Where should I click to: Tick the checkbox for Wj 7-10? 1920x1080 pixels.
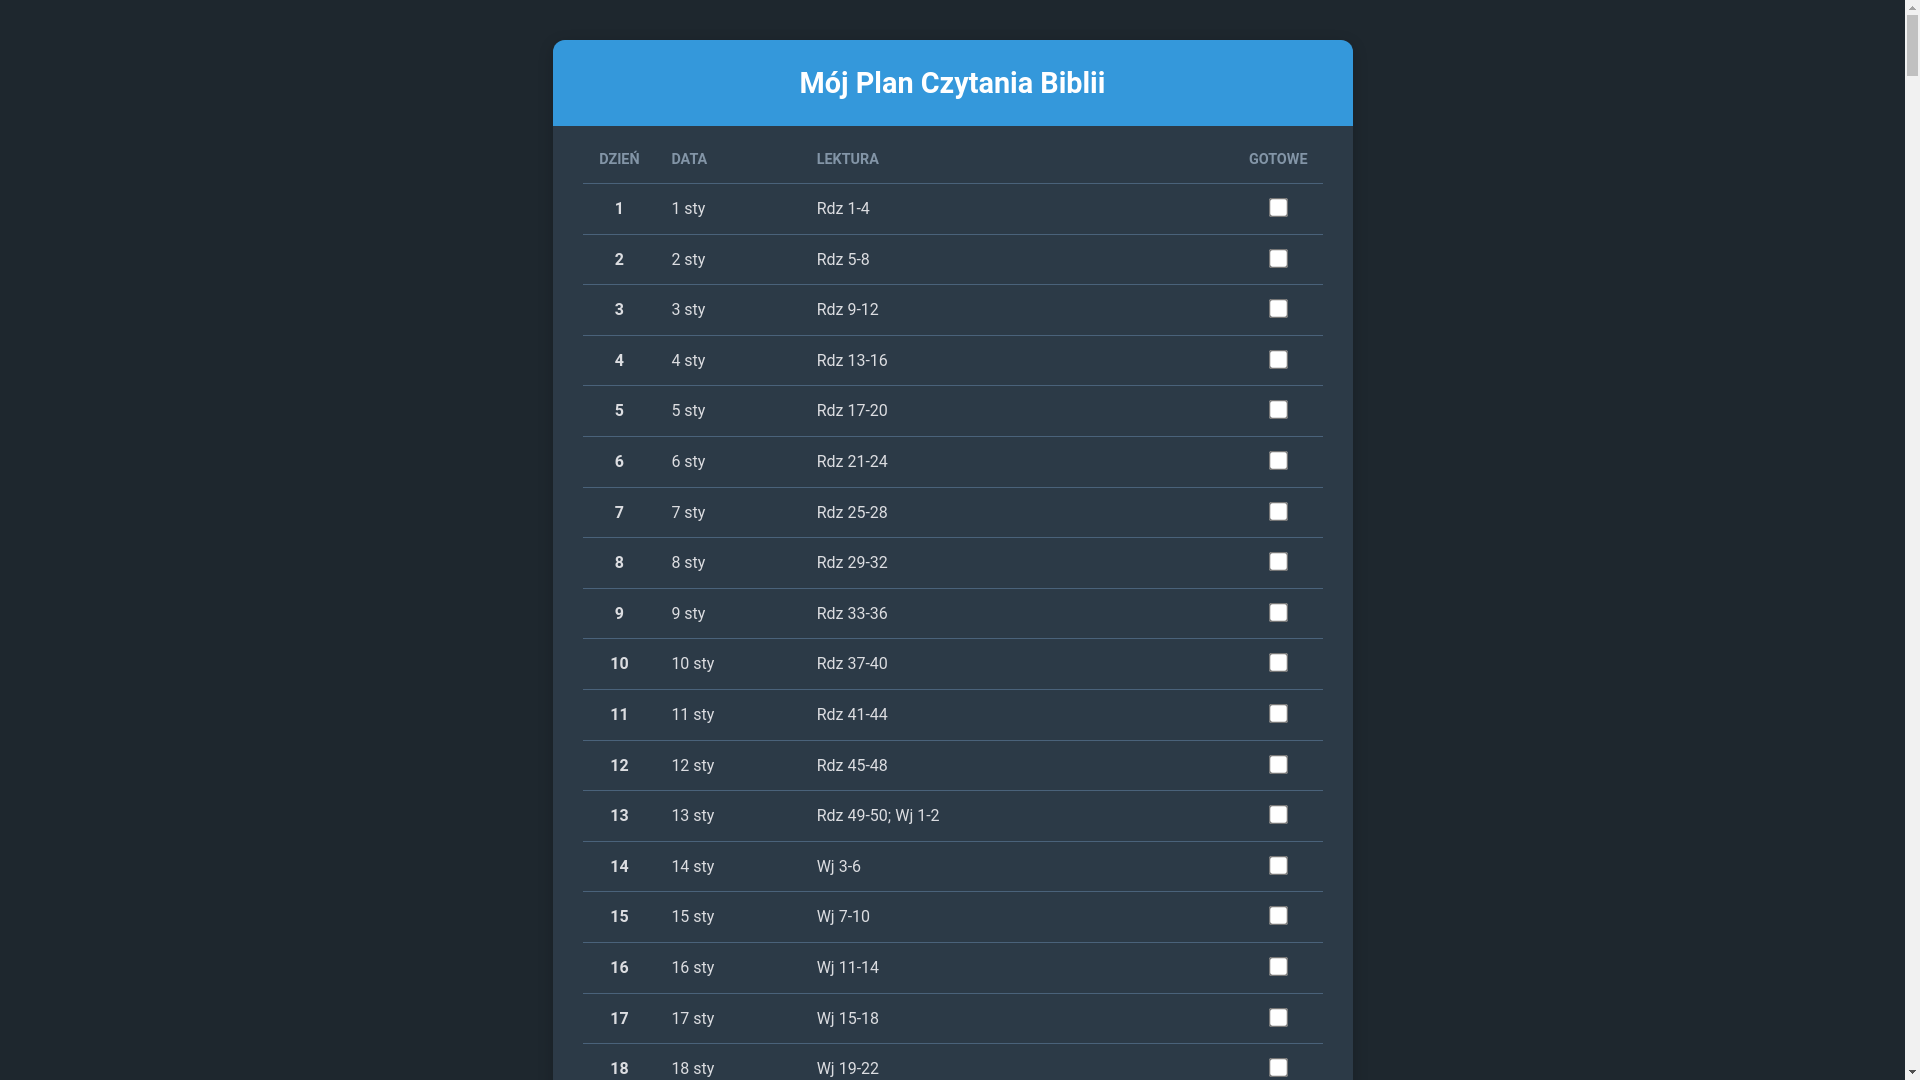tap(1278, 916)
